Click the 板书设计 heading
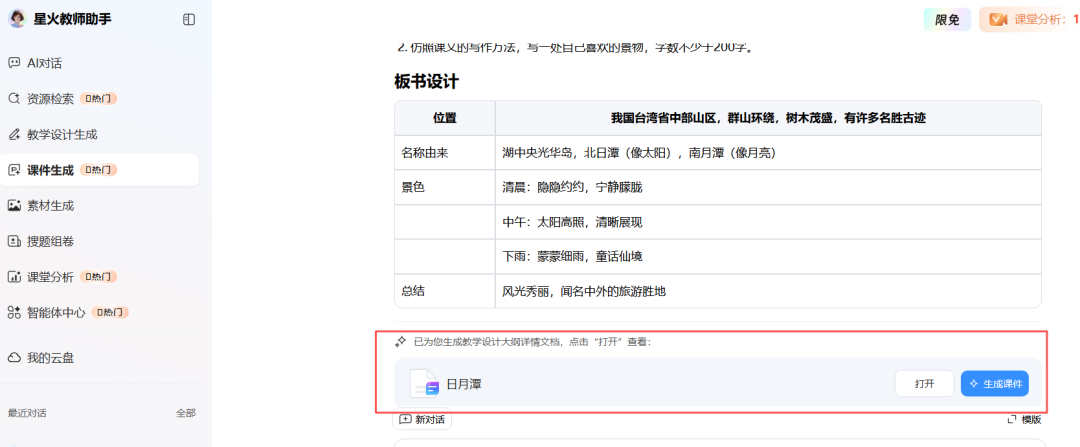Image resolution: width=1080 pixels, height=447 pixels. click(426, 82)
